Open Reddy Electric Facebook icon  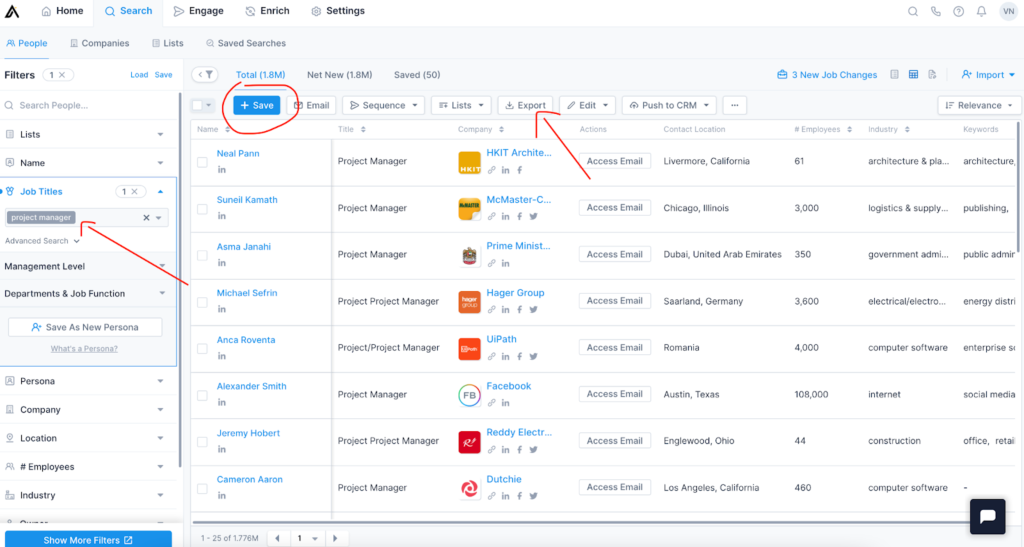(x=520, y=450)
